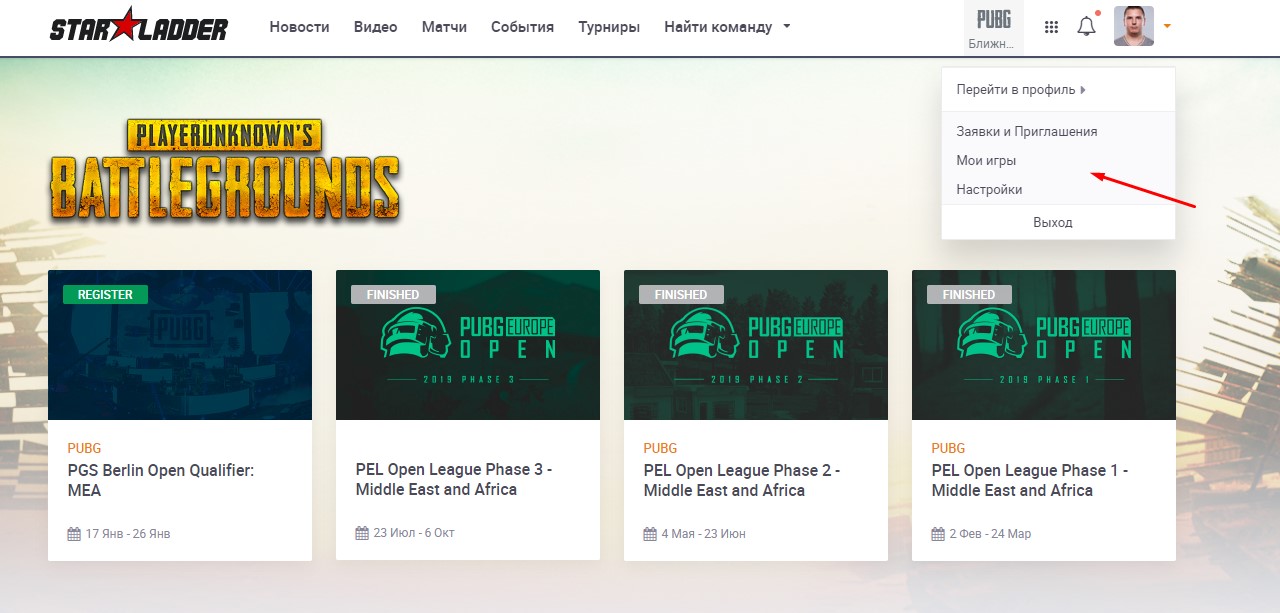The width and height of the screenshot is (1280, 613).
Task: Open the PEL Open League Phase 3 title
Action: click(x=454, y=480)
